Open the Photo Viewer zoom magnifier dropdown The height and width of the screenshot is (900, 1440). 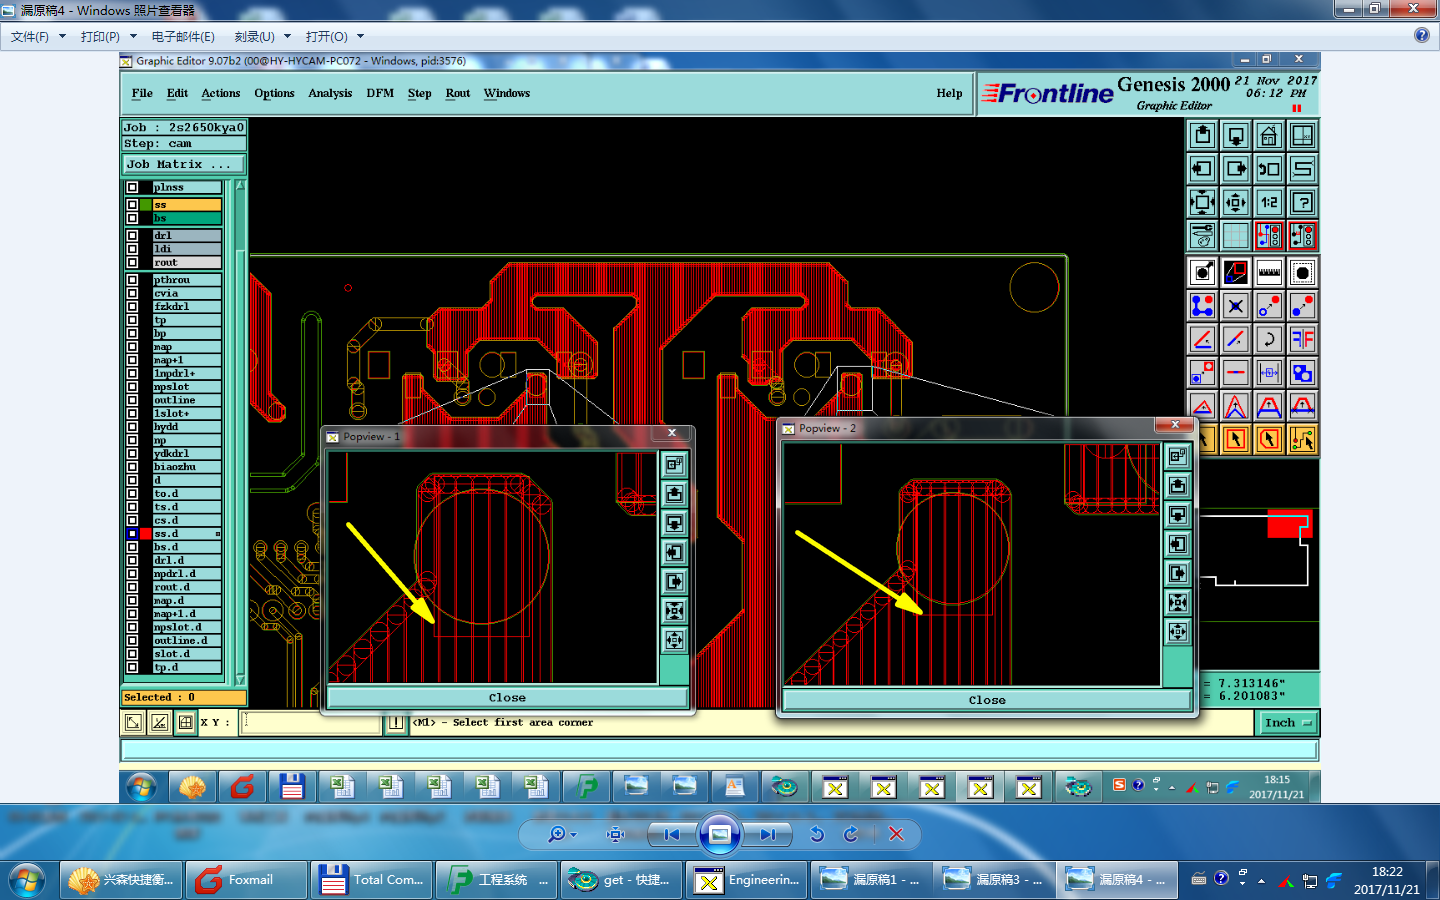coord(562,834)
